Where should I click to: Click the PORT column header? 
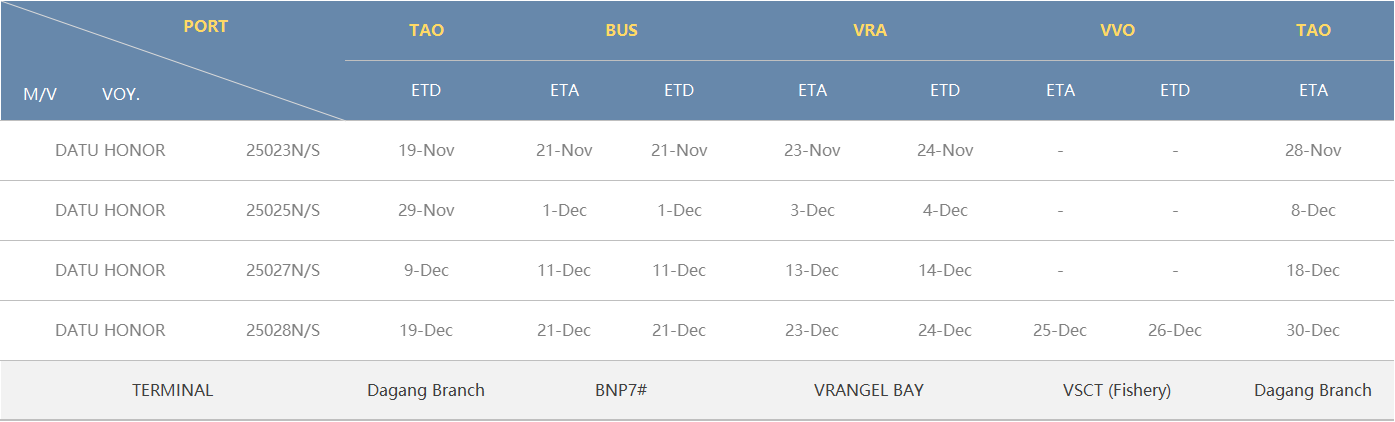pyautogui.click(x=206, y=27)
